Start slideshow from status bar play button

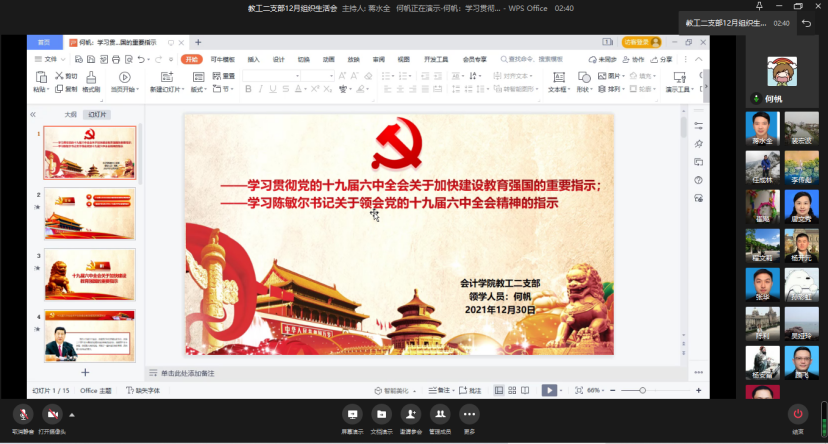tap(549, 390)
